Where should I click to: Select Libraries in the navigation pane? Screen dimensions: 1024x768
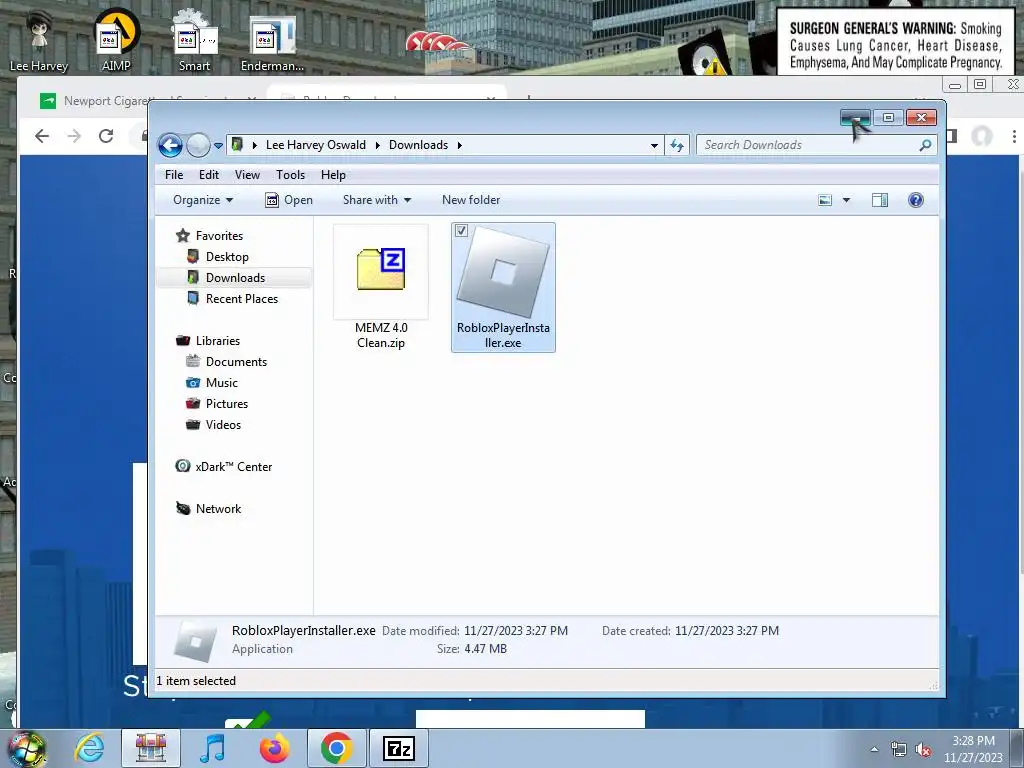pos(208,341)
